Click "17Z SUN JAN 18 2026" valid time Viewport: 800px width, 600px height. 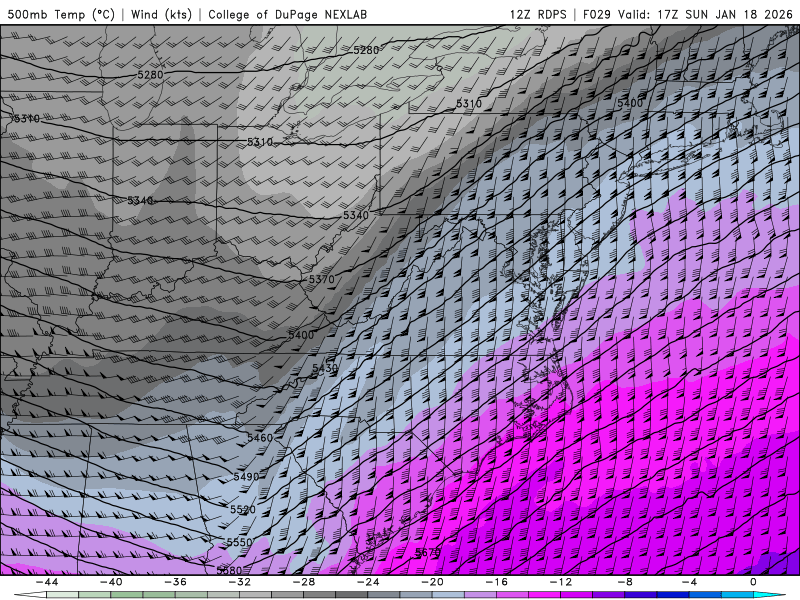tap(724, 14)
